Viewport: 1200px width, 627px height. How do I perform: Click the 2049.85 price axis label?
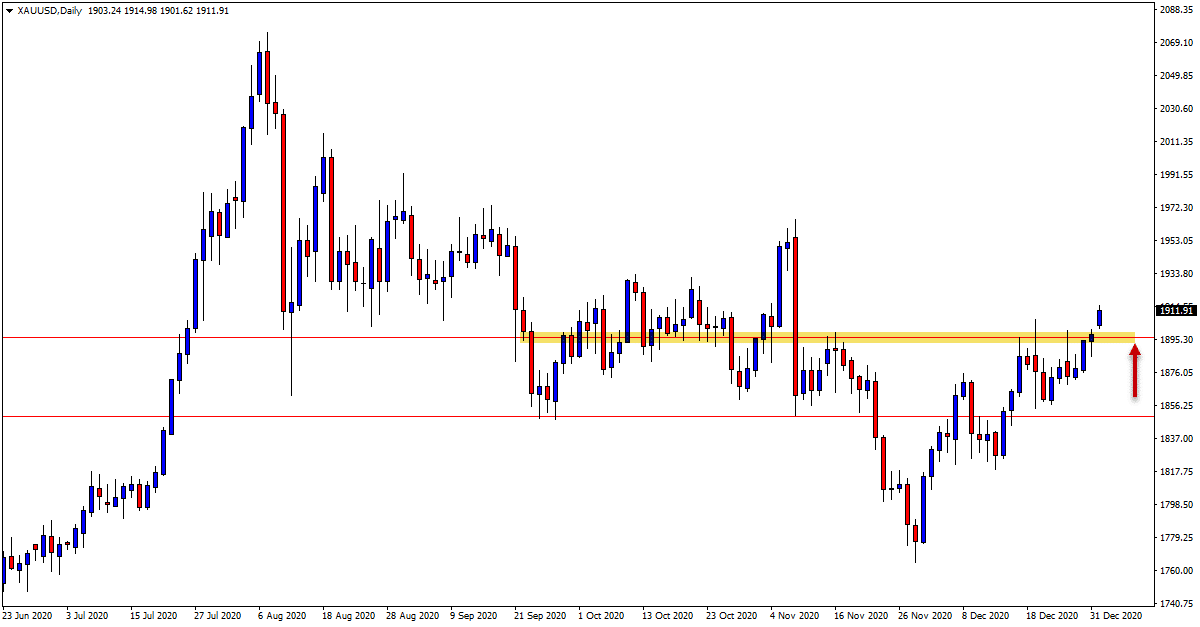pos(1176,76)
